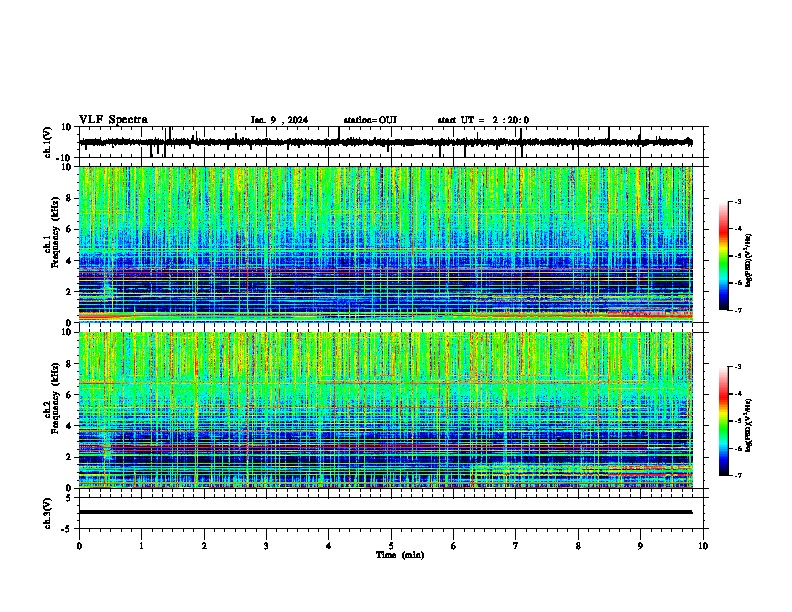
Task: Click inside the ch.1 spectrogram panel
Action: (385, 244)
